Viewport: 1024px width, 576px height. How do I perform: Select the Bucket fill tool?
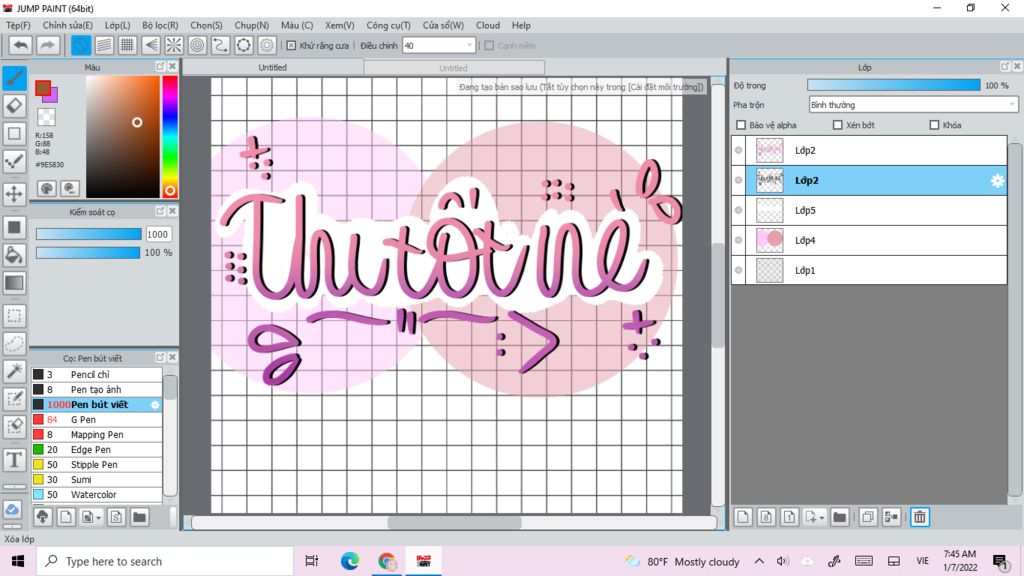pyautogui.click(x=14, y=255)
